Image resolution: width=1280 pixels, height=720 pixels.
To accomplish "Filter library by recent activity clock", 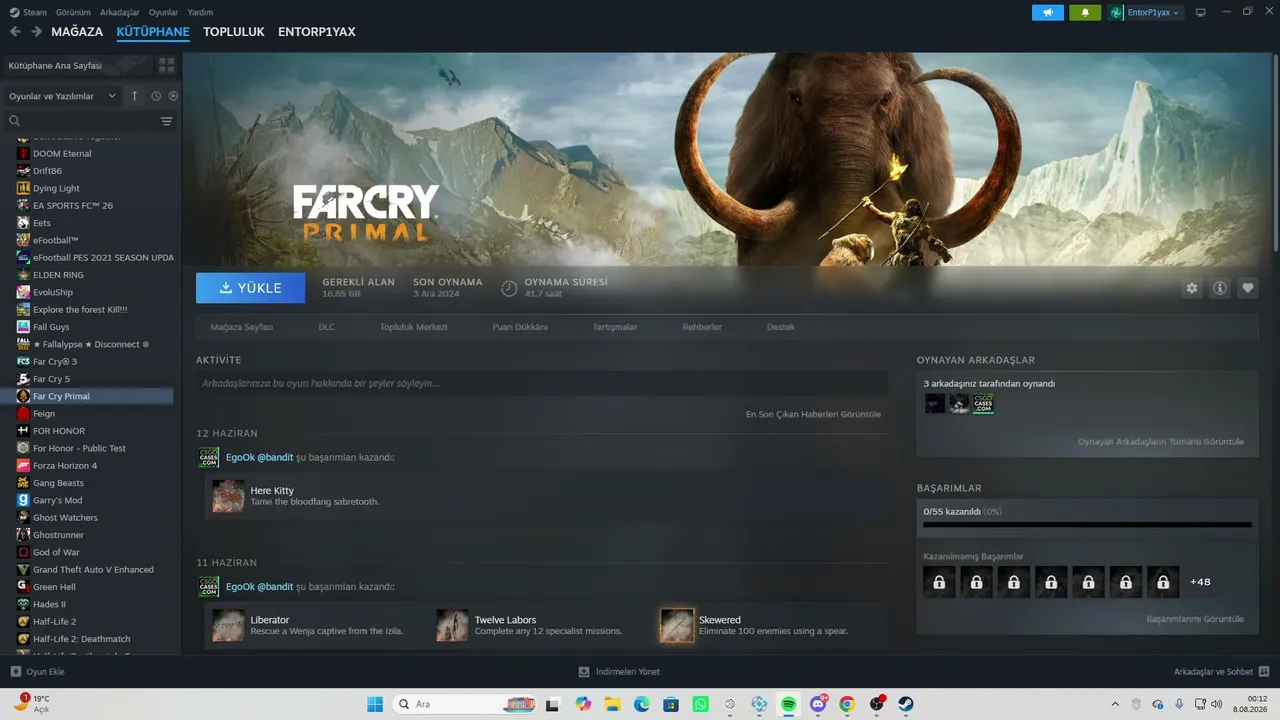I will [156, 96].
